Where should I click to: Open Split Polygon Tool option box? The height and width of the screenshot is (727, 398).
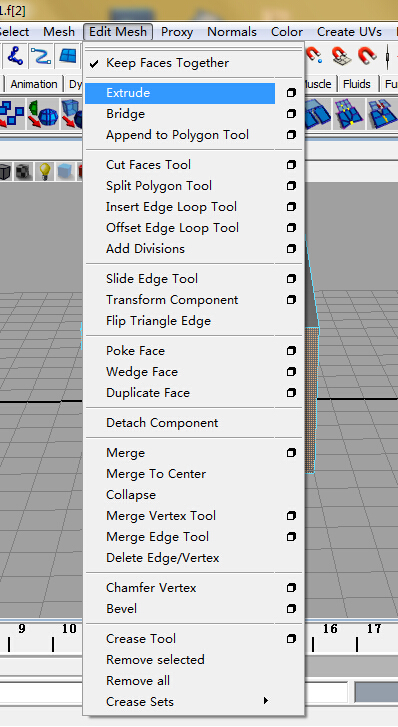click(x=291, y=185)
